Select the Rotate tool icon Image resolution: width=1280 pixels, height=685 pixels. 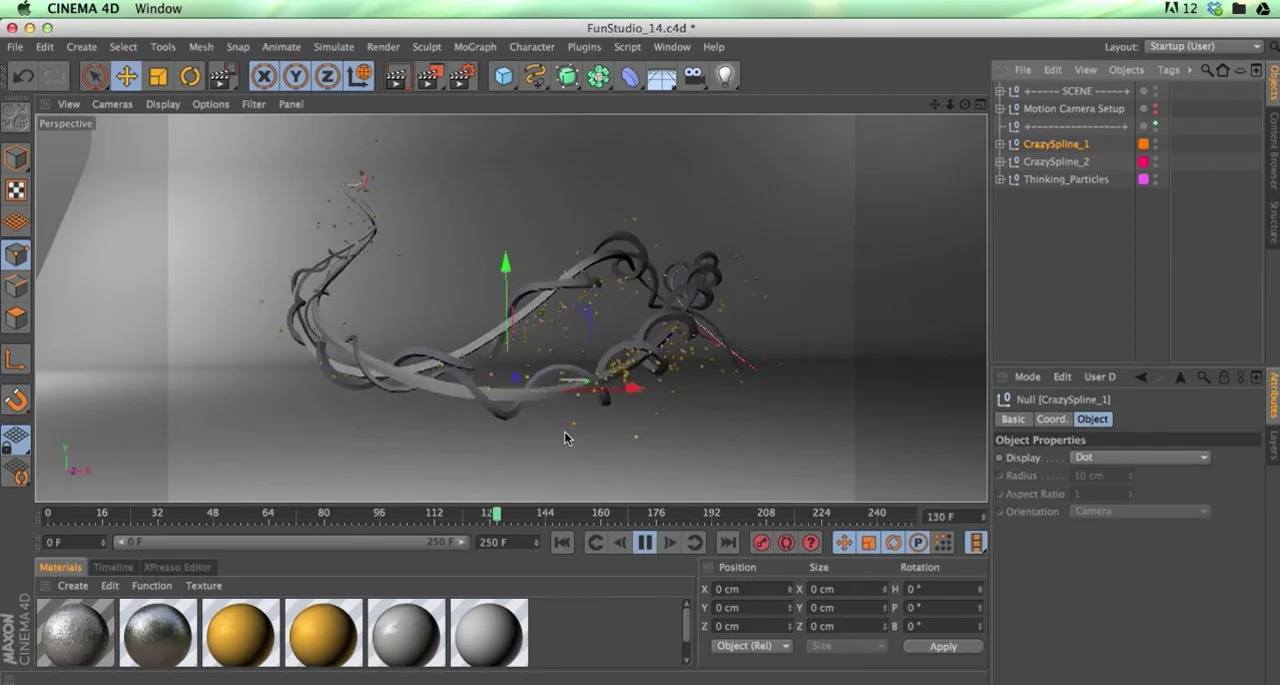point(190,76)
